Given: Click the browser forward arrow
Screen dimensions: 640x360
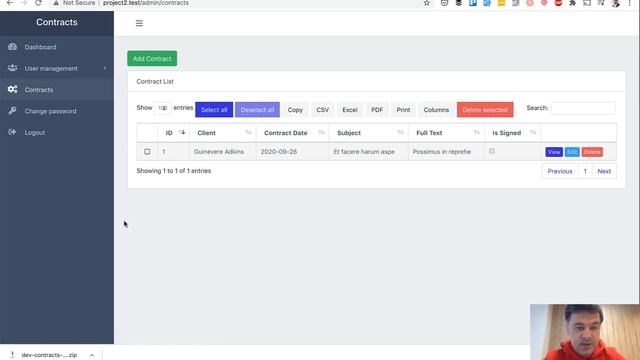Looking at the screenshot, I should [24, 3].
